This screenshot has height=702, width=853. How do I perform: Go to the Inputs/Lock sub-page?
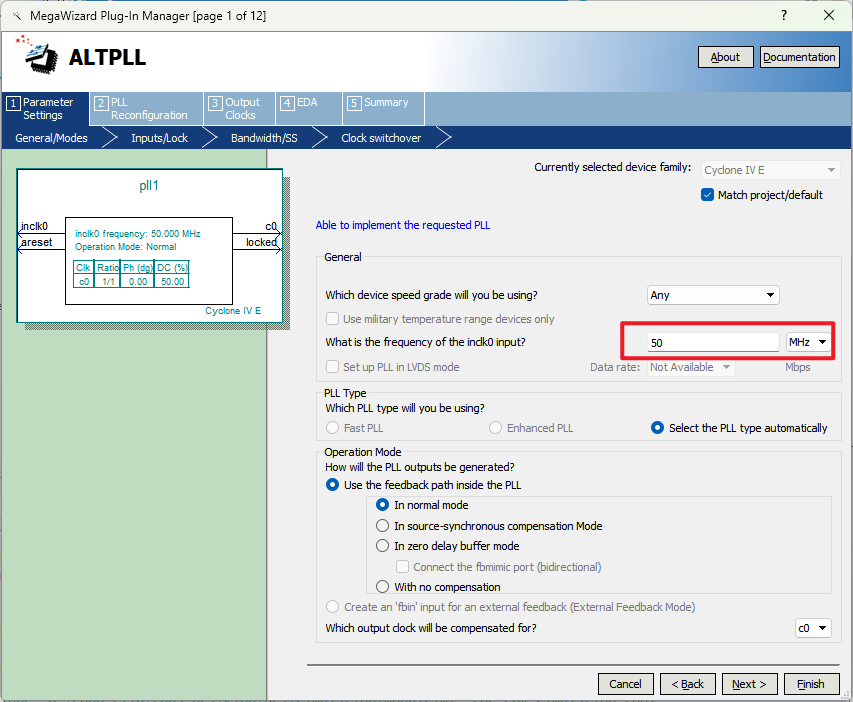pyautogui.click(x=159, y=138)
